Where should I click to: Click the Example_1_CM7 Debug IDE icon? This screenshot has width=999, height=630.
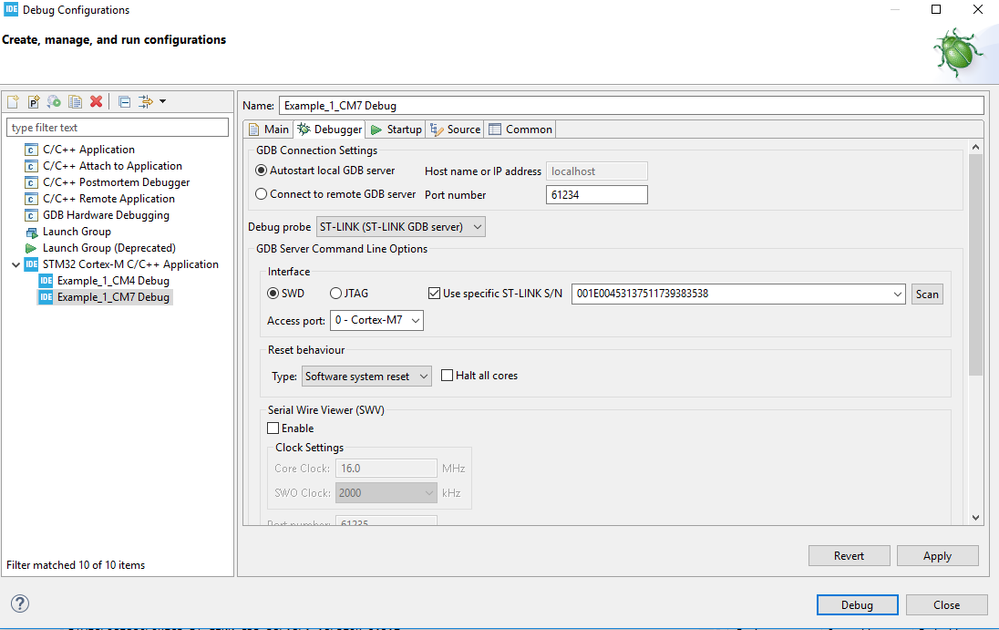click(46, 297)
